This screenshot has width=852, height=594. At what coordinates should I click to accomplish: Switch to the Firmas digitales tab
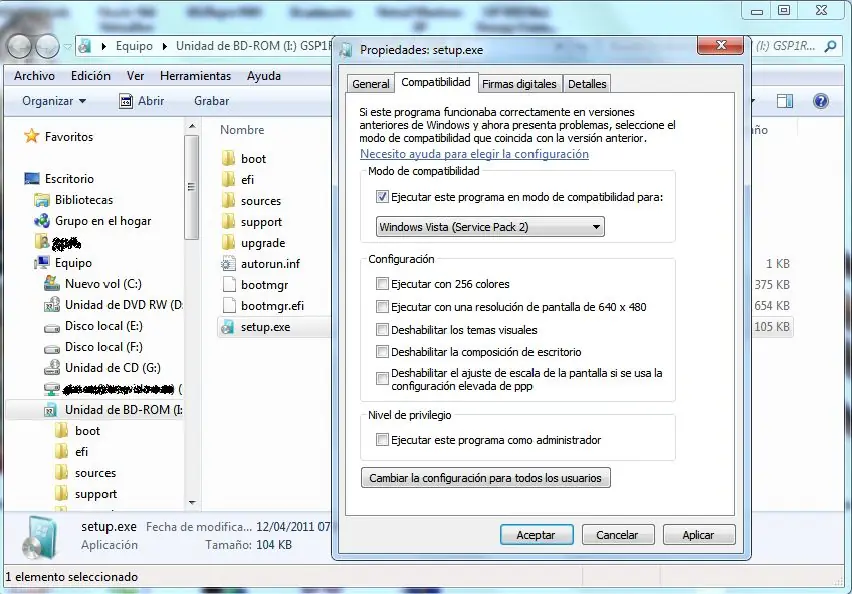pos(519,84)
